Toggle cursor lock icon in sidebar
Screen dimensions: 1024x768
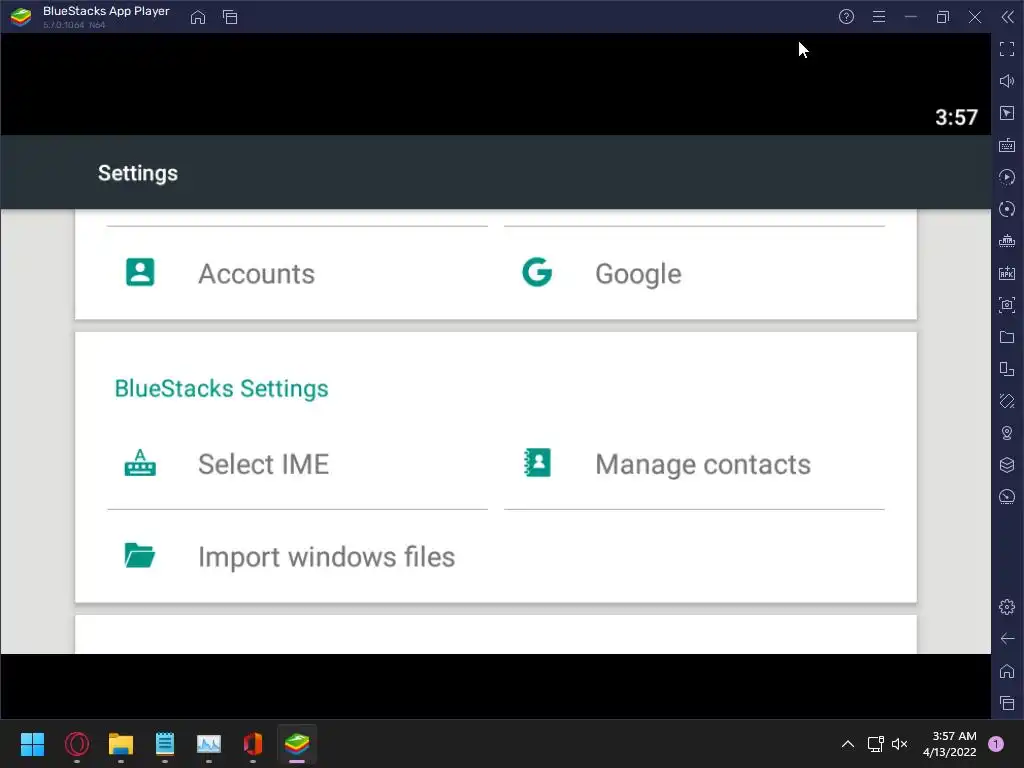(1007, 113)
